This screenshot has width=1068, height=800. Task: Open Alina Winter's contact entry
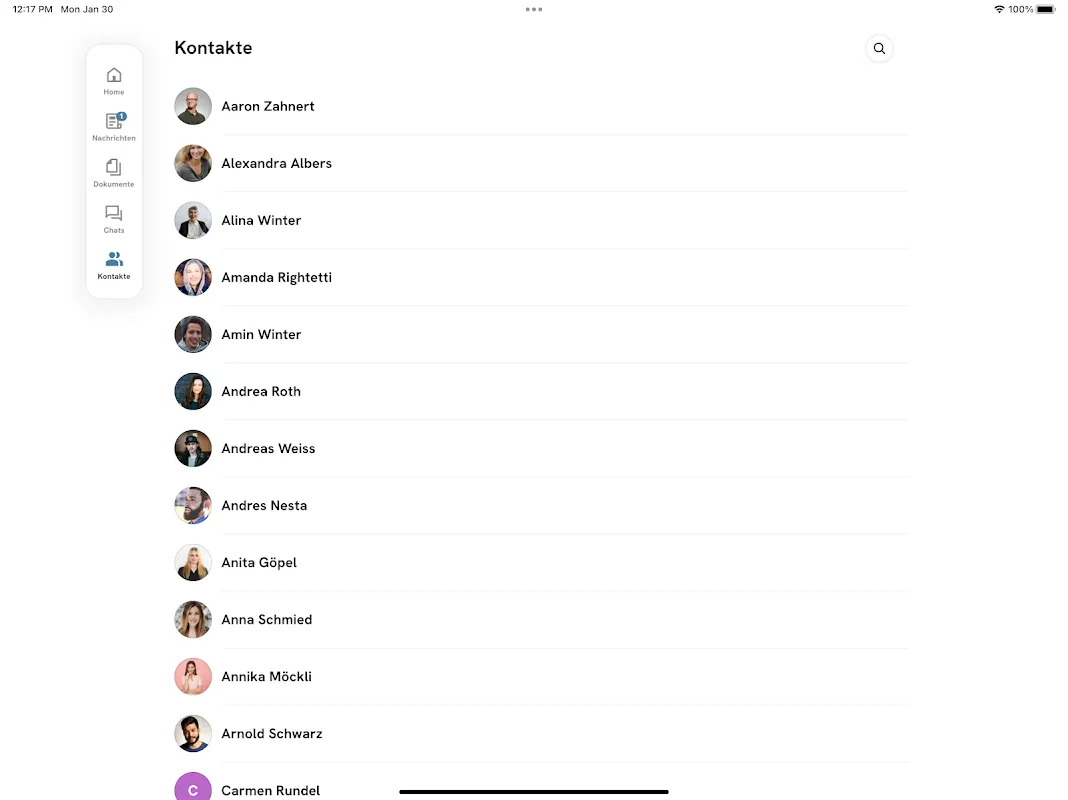tap(541, 221)
